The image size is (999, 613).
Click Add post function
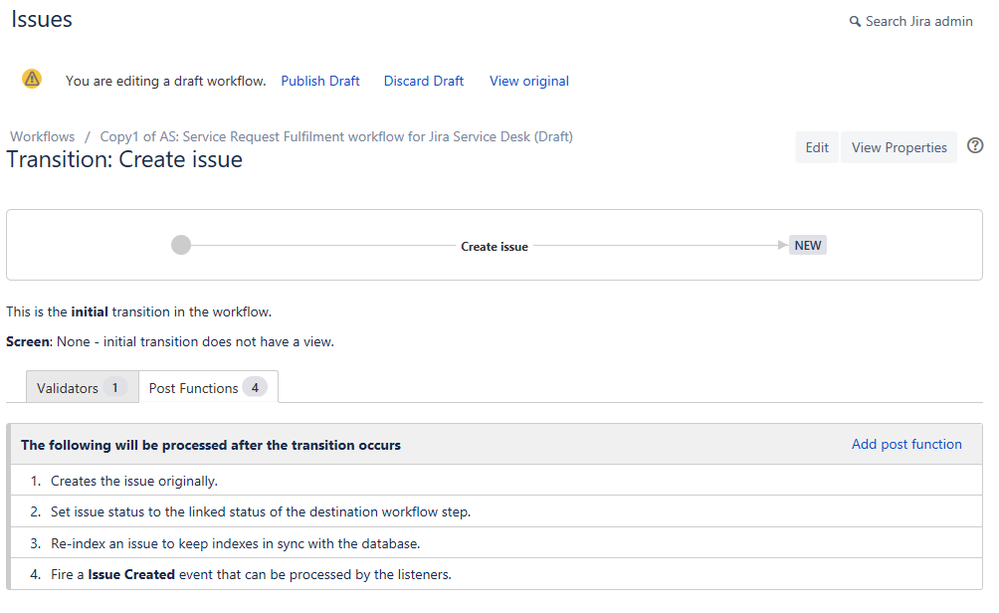click(906, 443)
